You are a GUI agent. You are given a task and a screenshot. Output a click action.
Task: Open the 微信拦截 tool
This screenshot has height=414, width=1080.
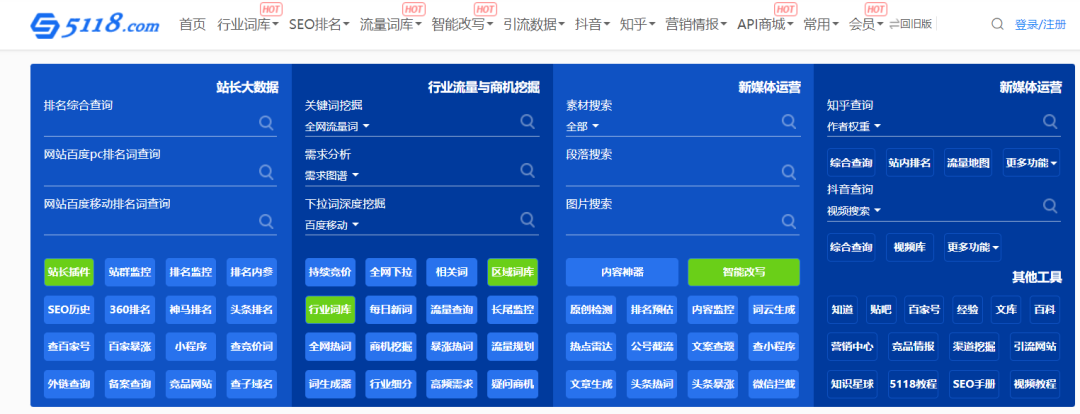point(774,384)
